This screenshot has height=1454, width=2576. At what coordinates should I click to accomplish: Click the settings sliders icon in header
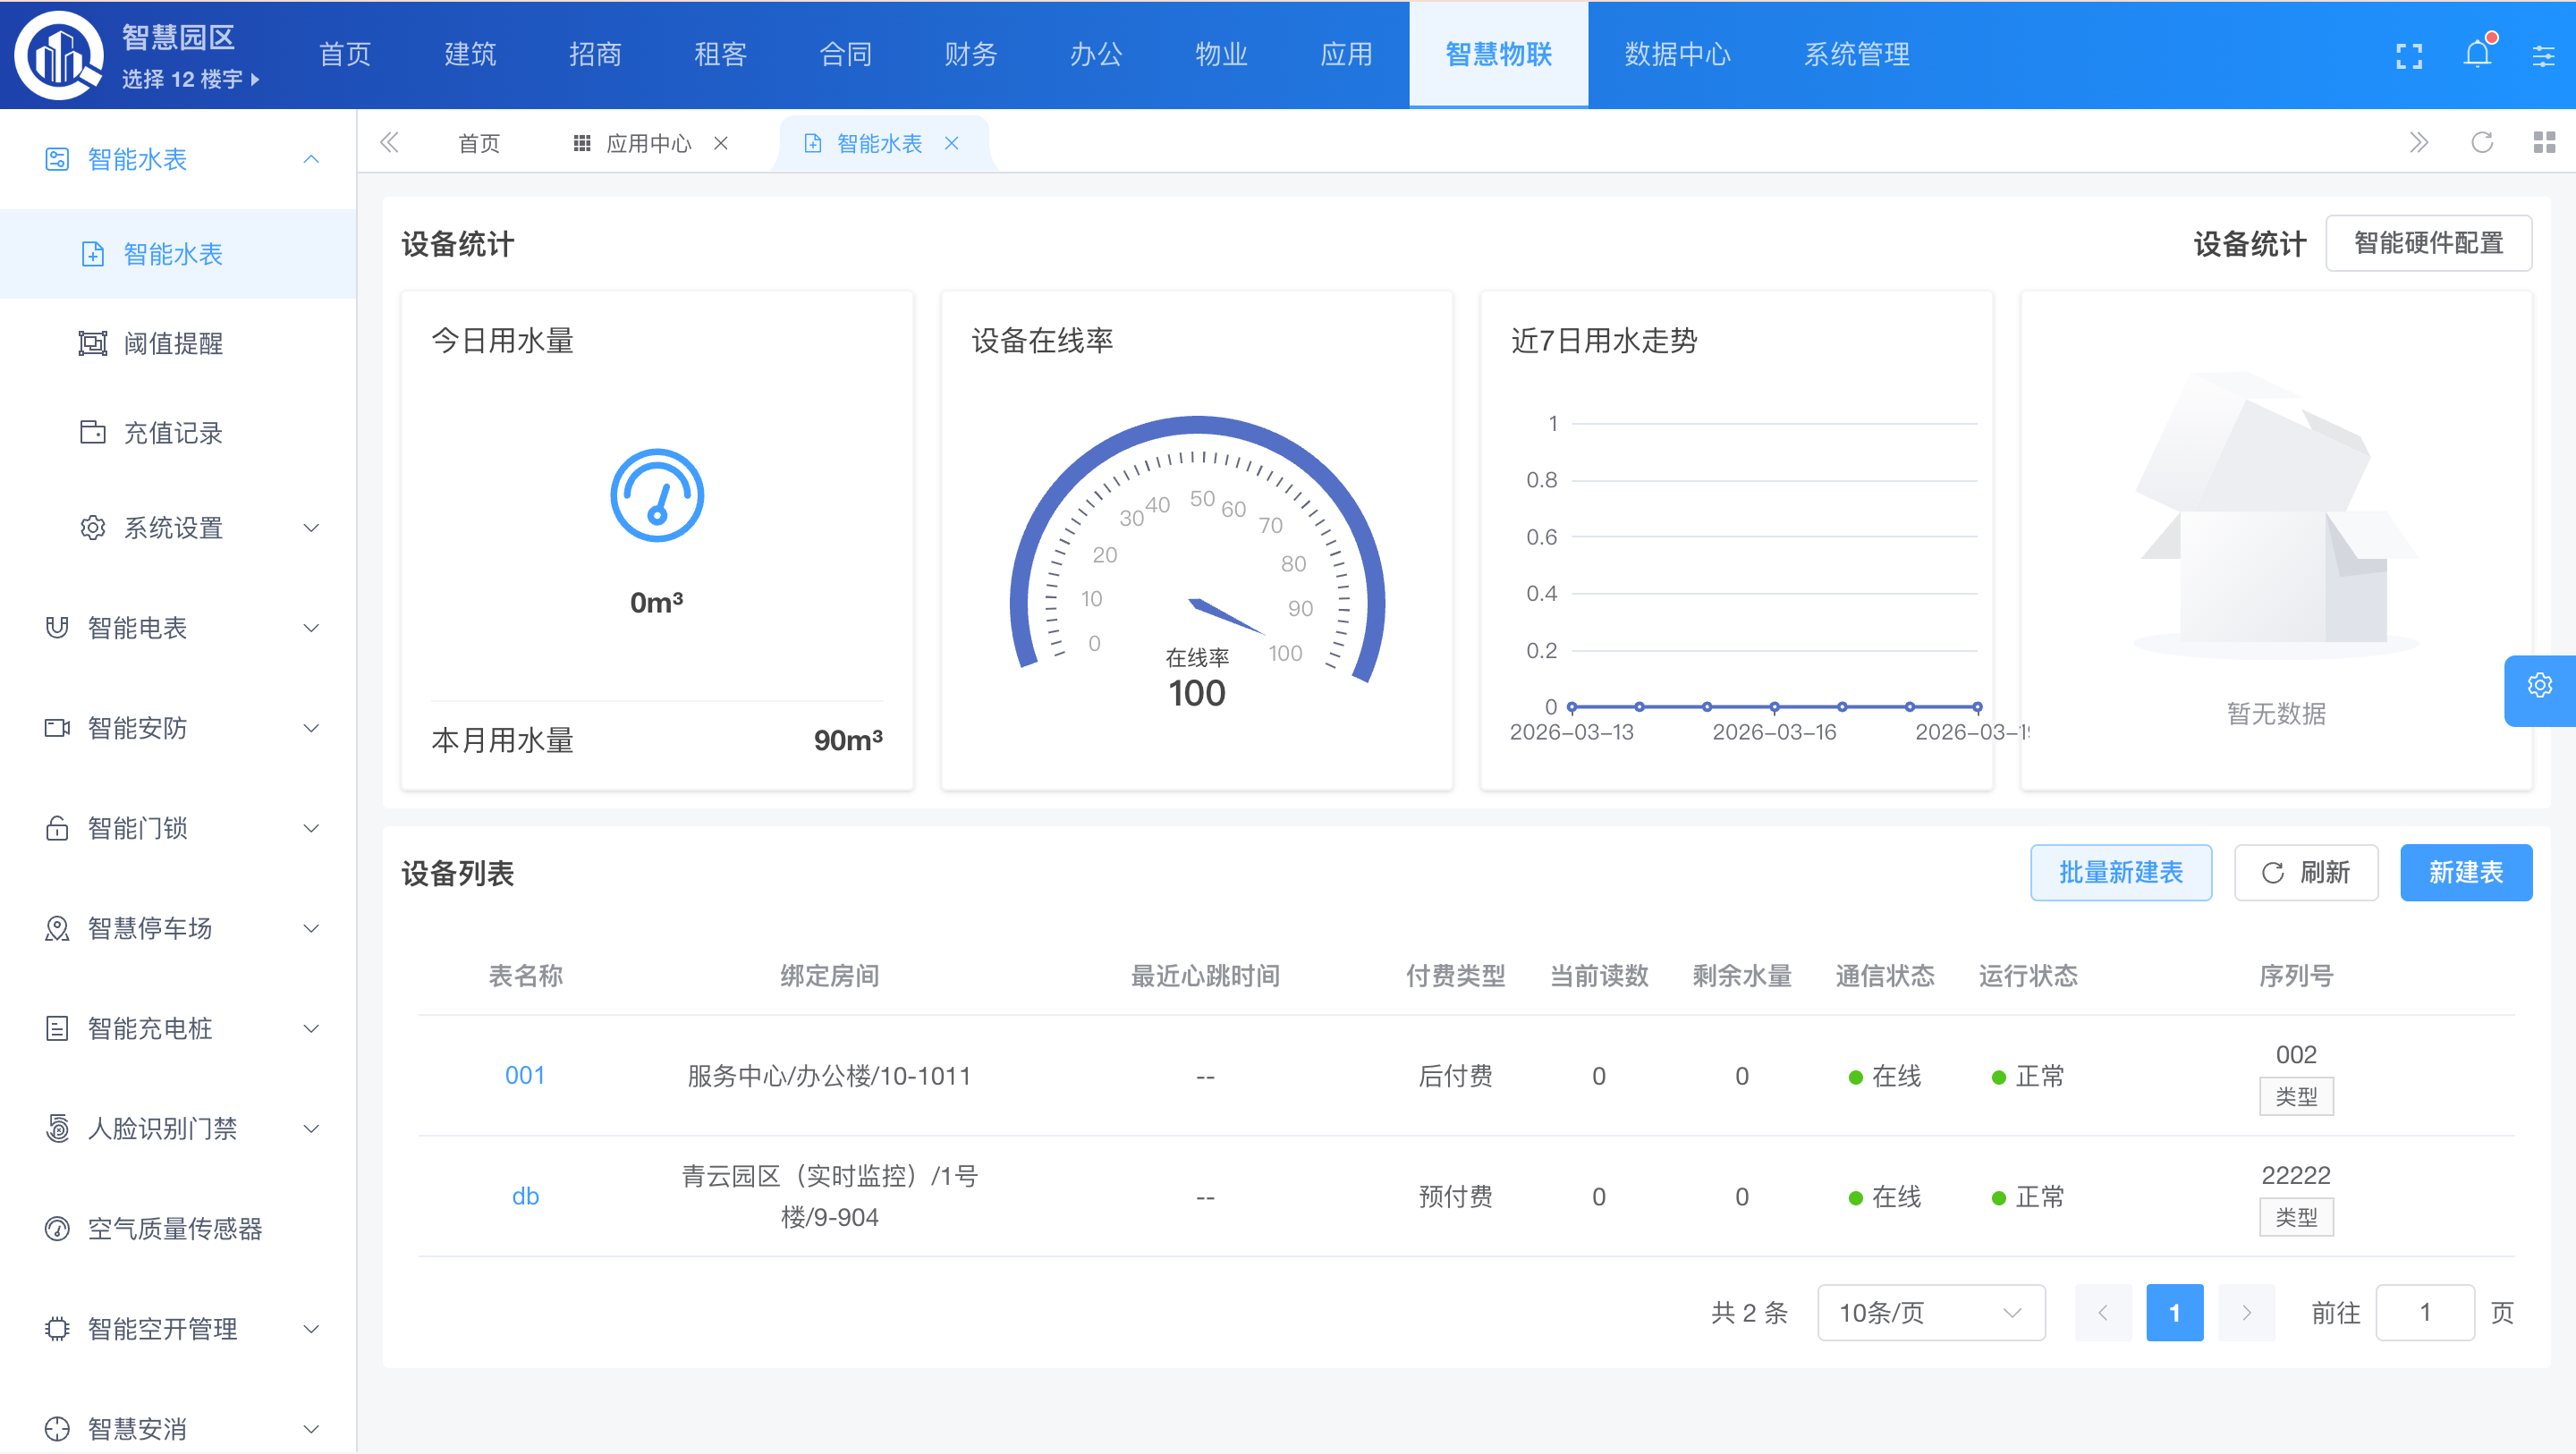(x=2543, y=56)
